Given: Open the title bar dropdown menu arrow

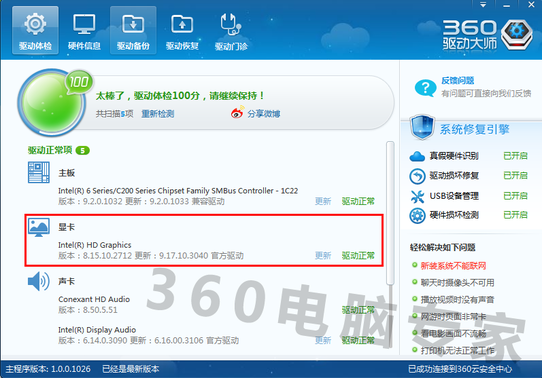Looking at the screenshot, I should click(x=483, y=5).
